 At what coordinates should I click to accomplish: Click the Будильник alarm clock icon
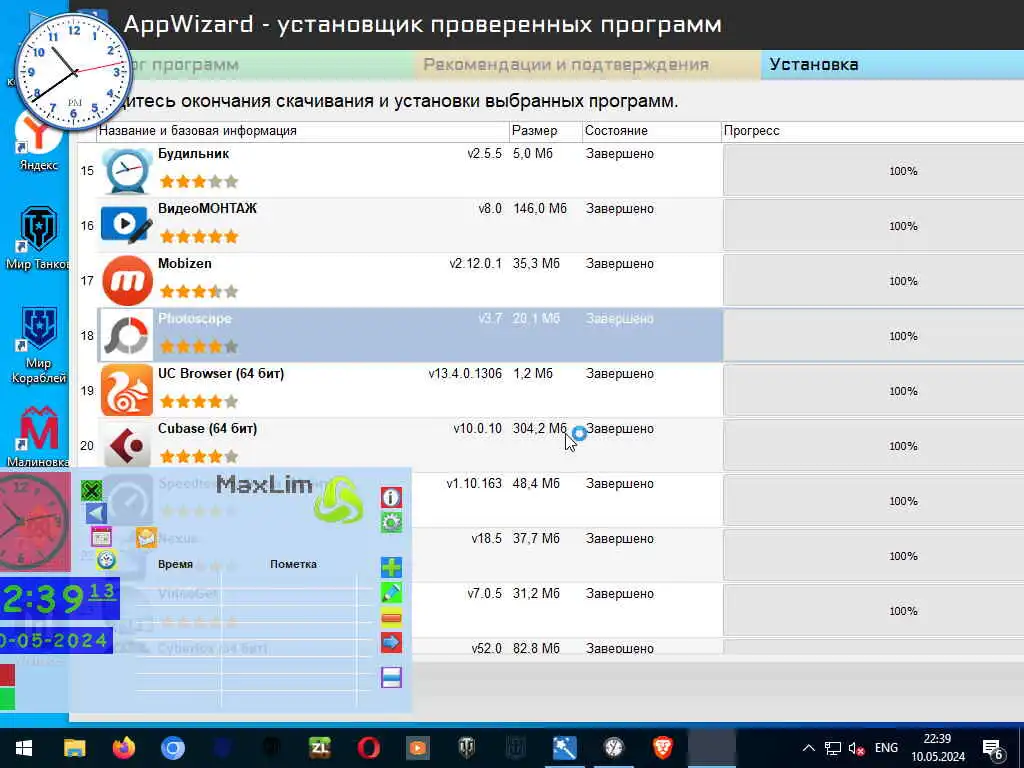[127, 171]
